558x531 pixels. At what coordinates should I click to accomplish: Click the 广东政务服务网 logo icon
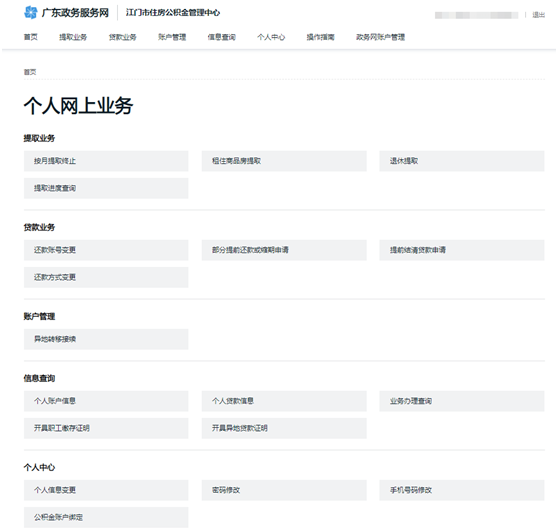(x=31, y=12)
